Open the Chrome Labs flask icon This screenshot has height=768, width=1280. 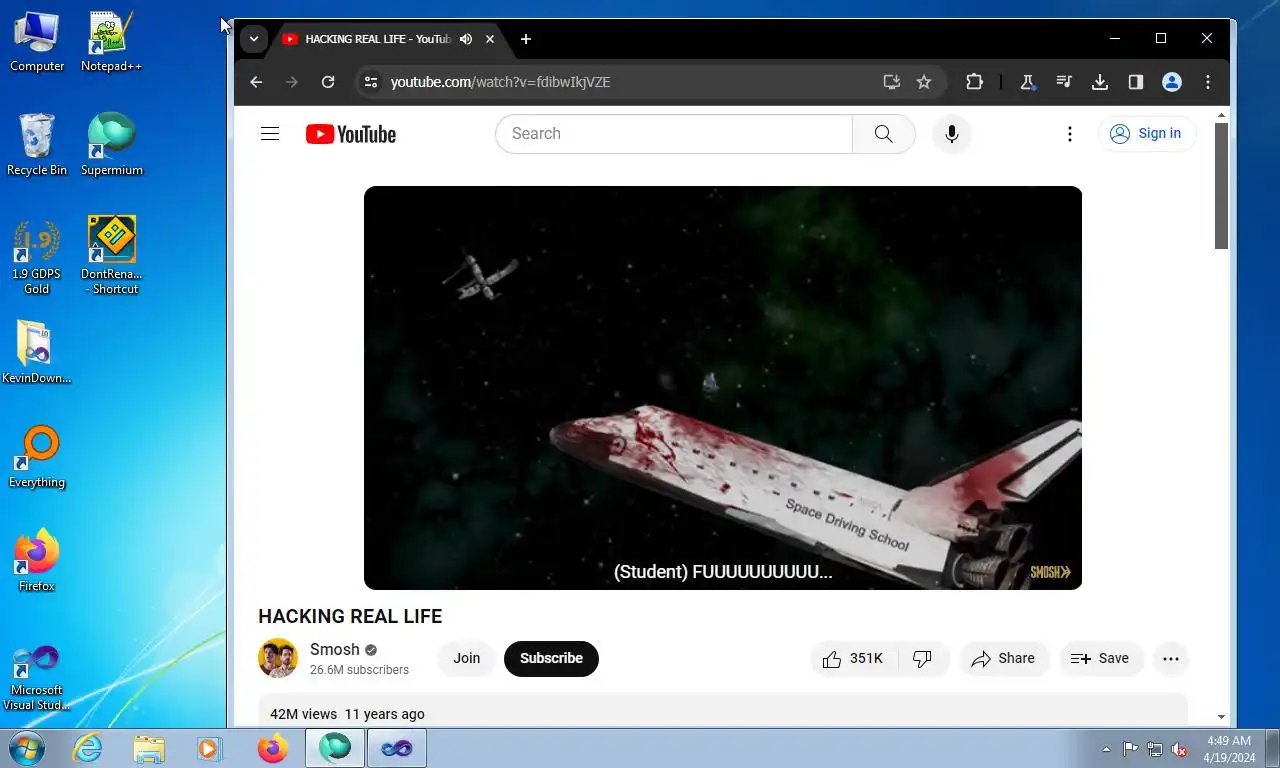(x=1027, y=82)
